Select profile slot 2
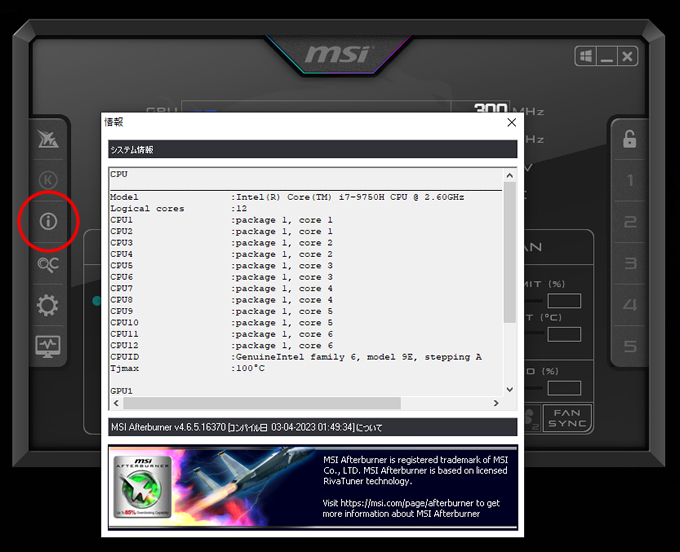This screenshot has height=552, width=680. [630, 222]
